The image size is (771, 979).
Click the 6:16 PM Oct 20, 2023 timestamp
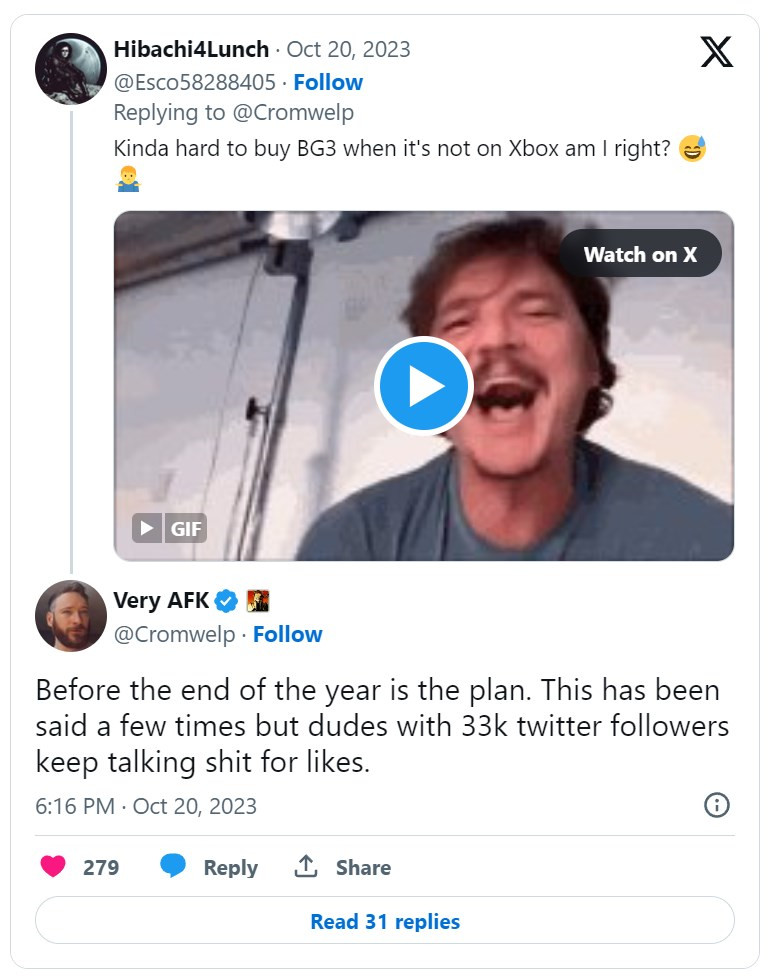point(146,806)
